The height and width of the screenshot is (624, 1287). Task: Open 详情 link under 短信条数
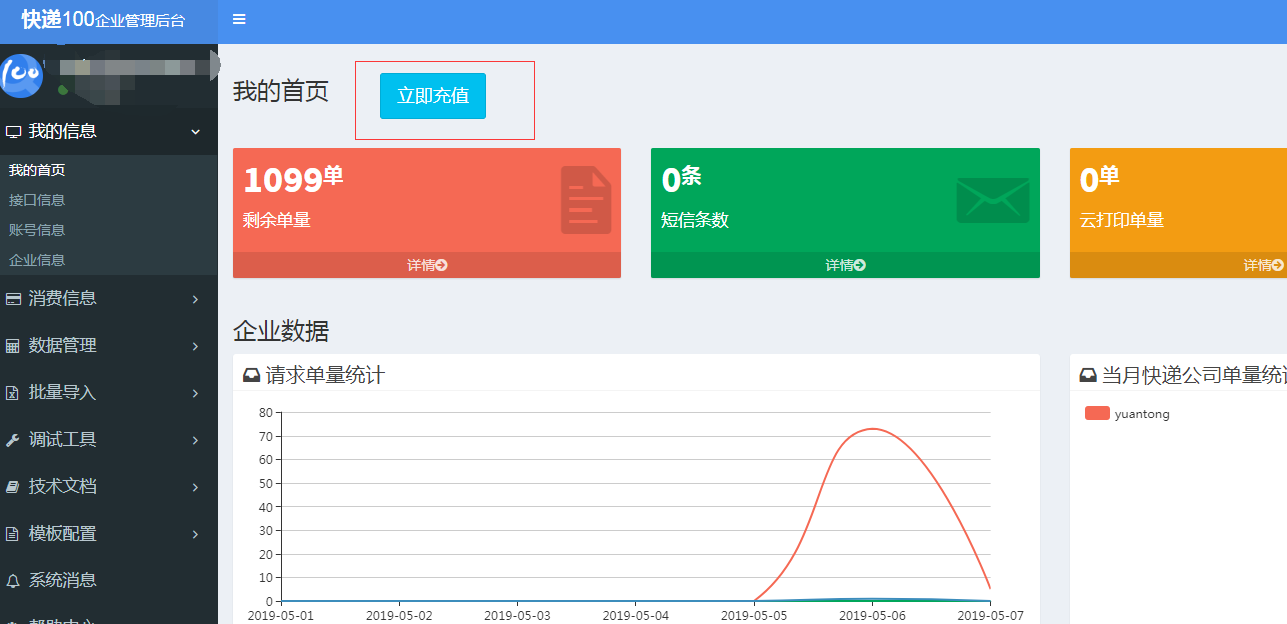pos(845,265)
